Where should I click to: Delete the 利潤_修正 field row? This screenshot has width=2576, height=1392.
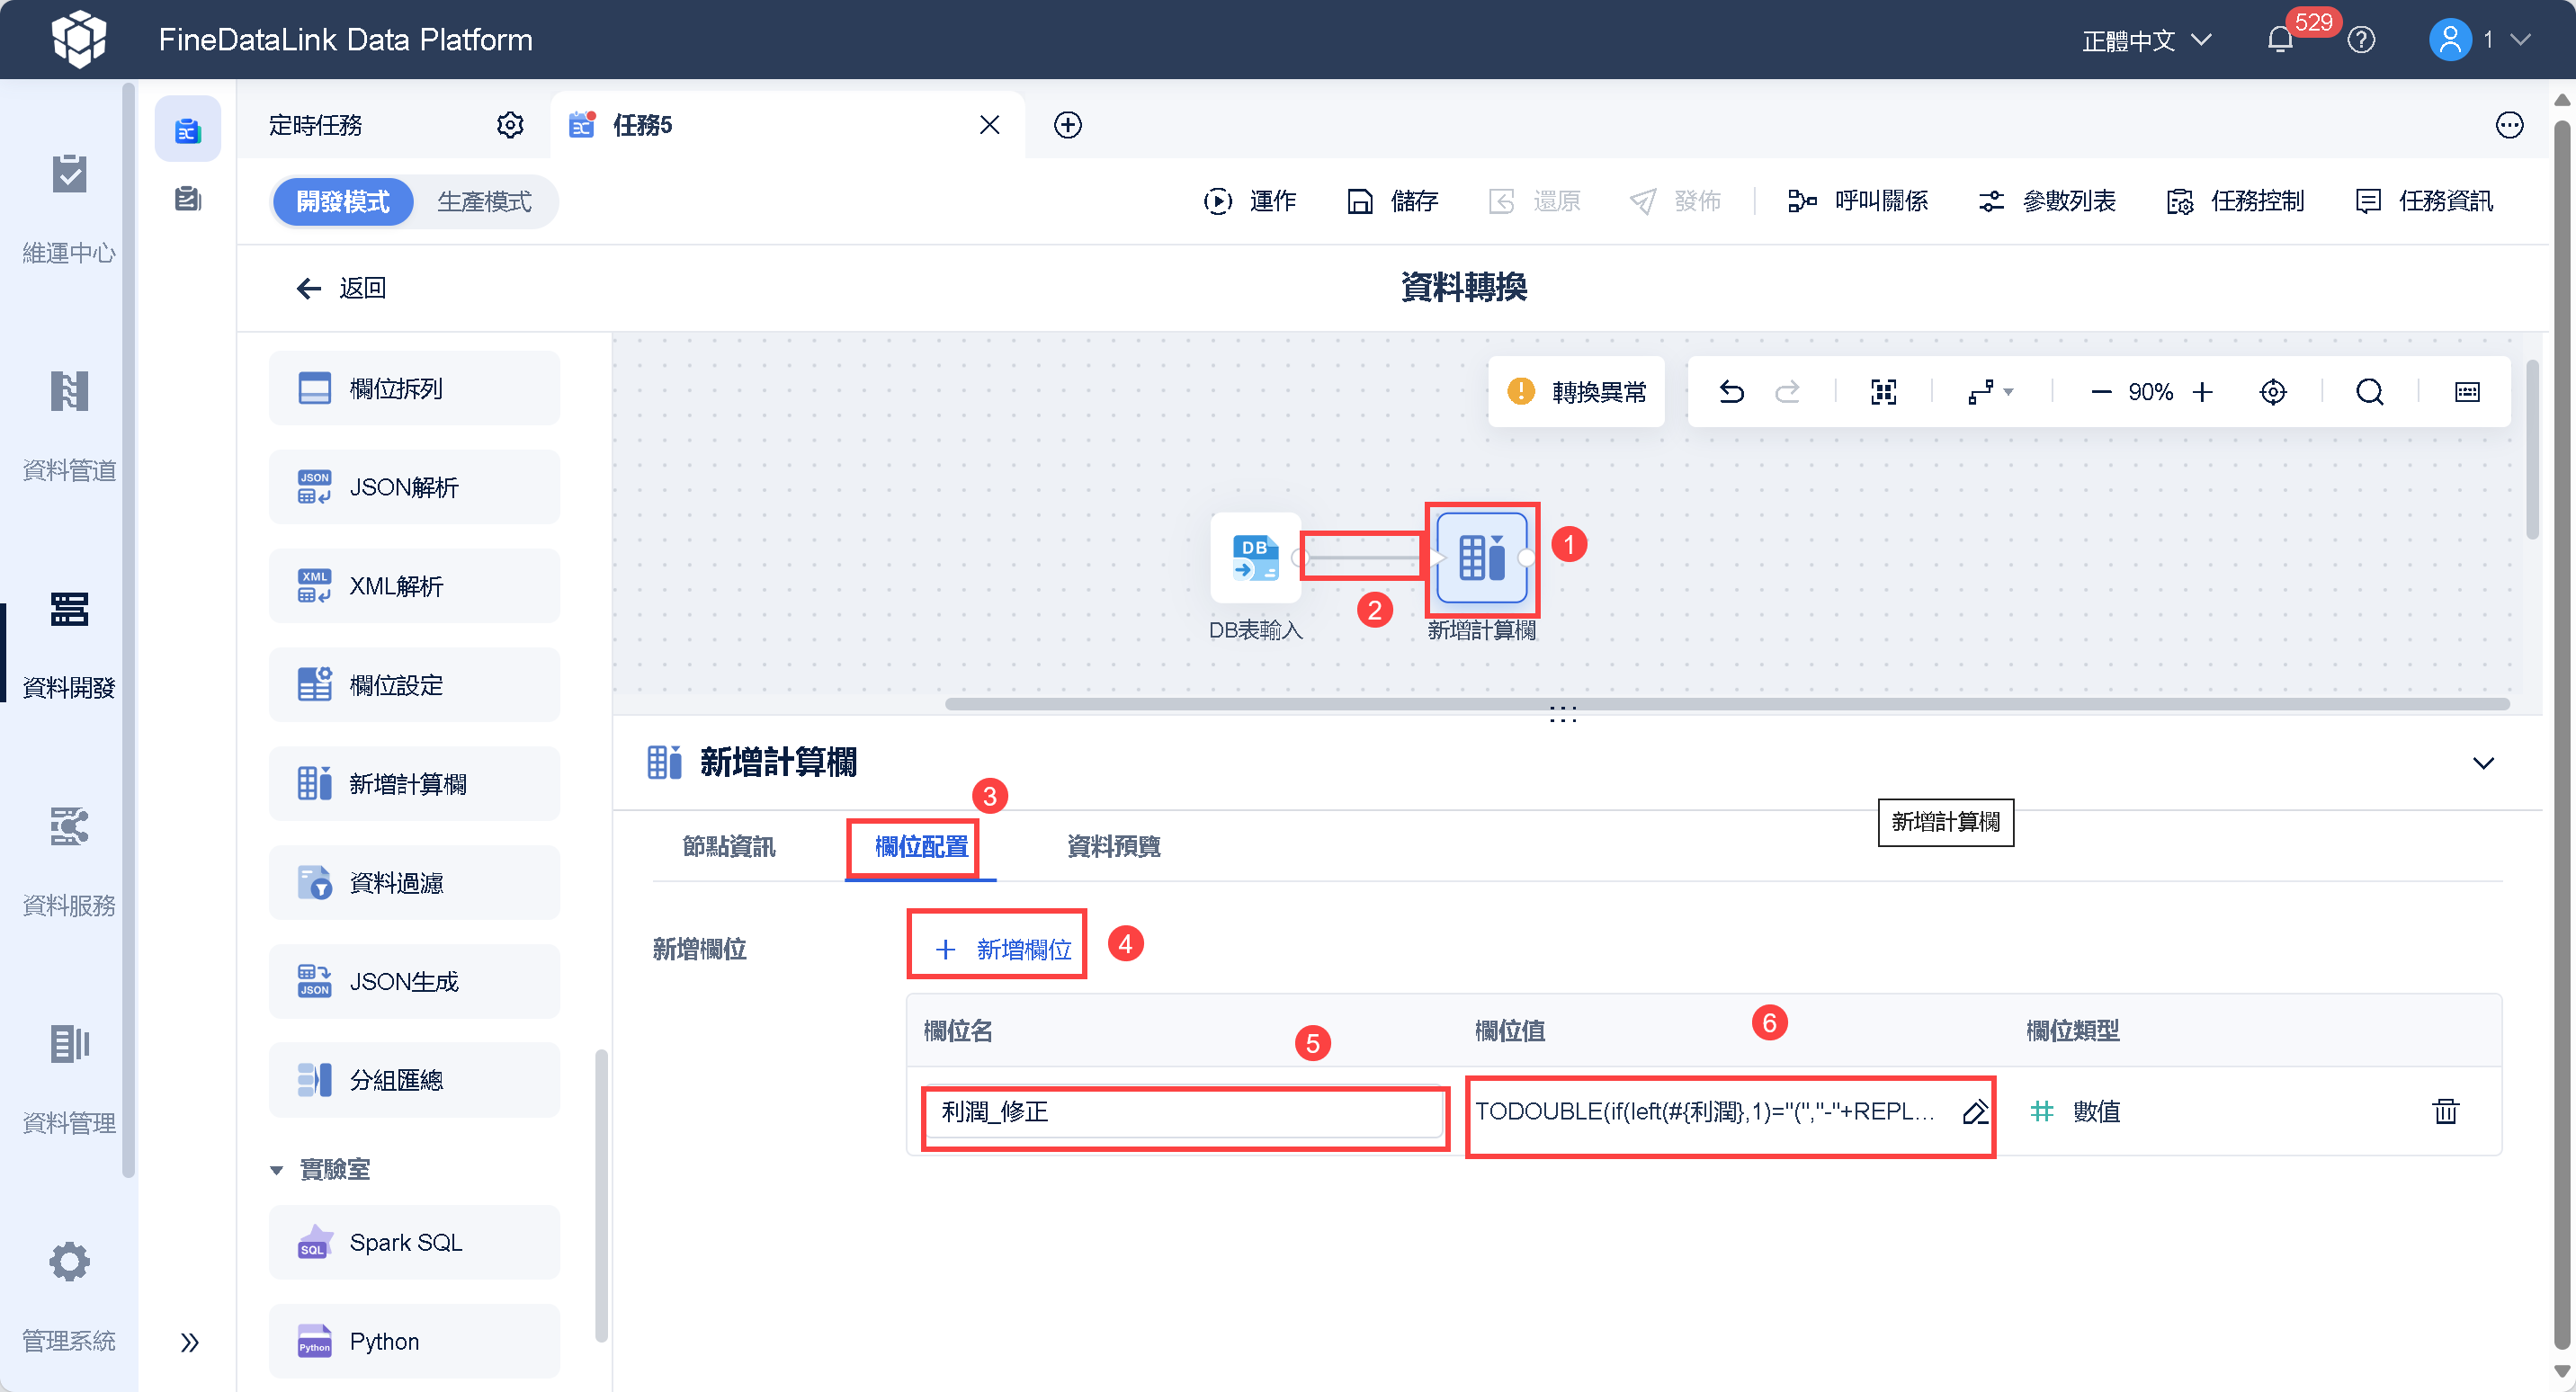[2445, 1112]
